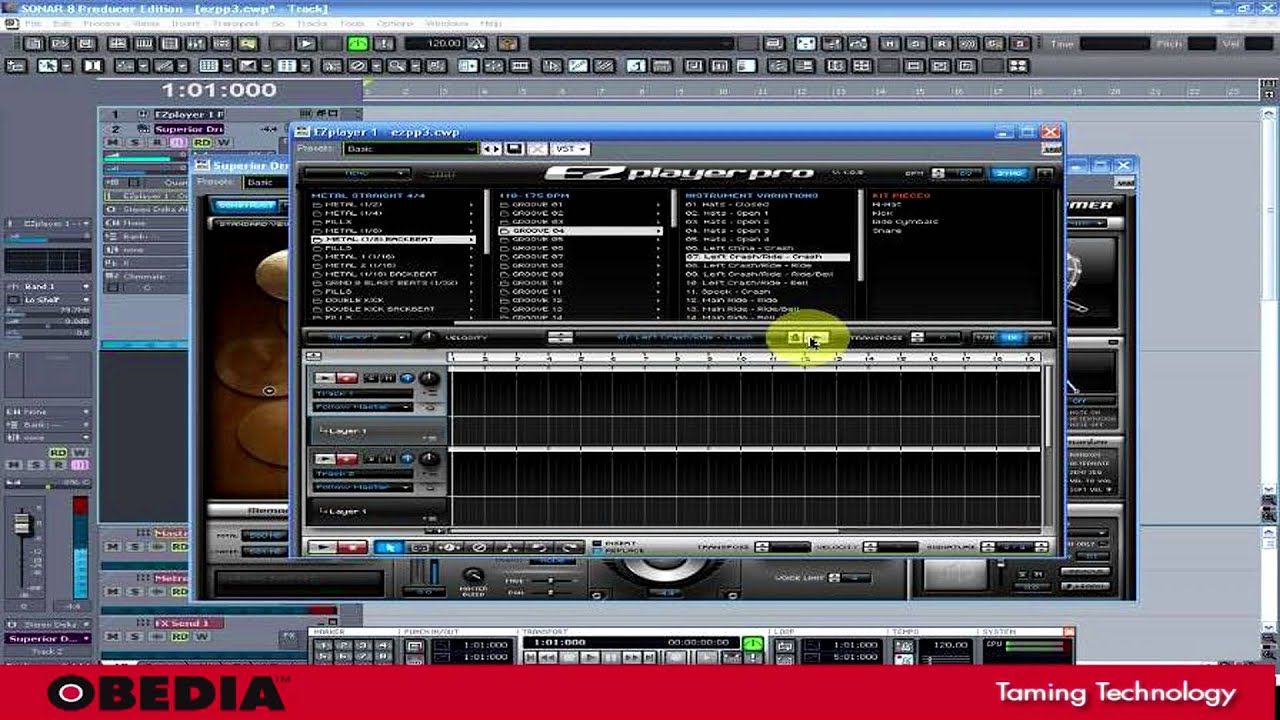This screenshot has width=1280, height=720.
Task: Click Ride Cymbals under Kit Pieces
Action: click(x=905, y=222)
